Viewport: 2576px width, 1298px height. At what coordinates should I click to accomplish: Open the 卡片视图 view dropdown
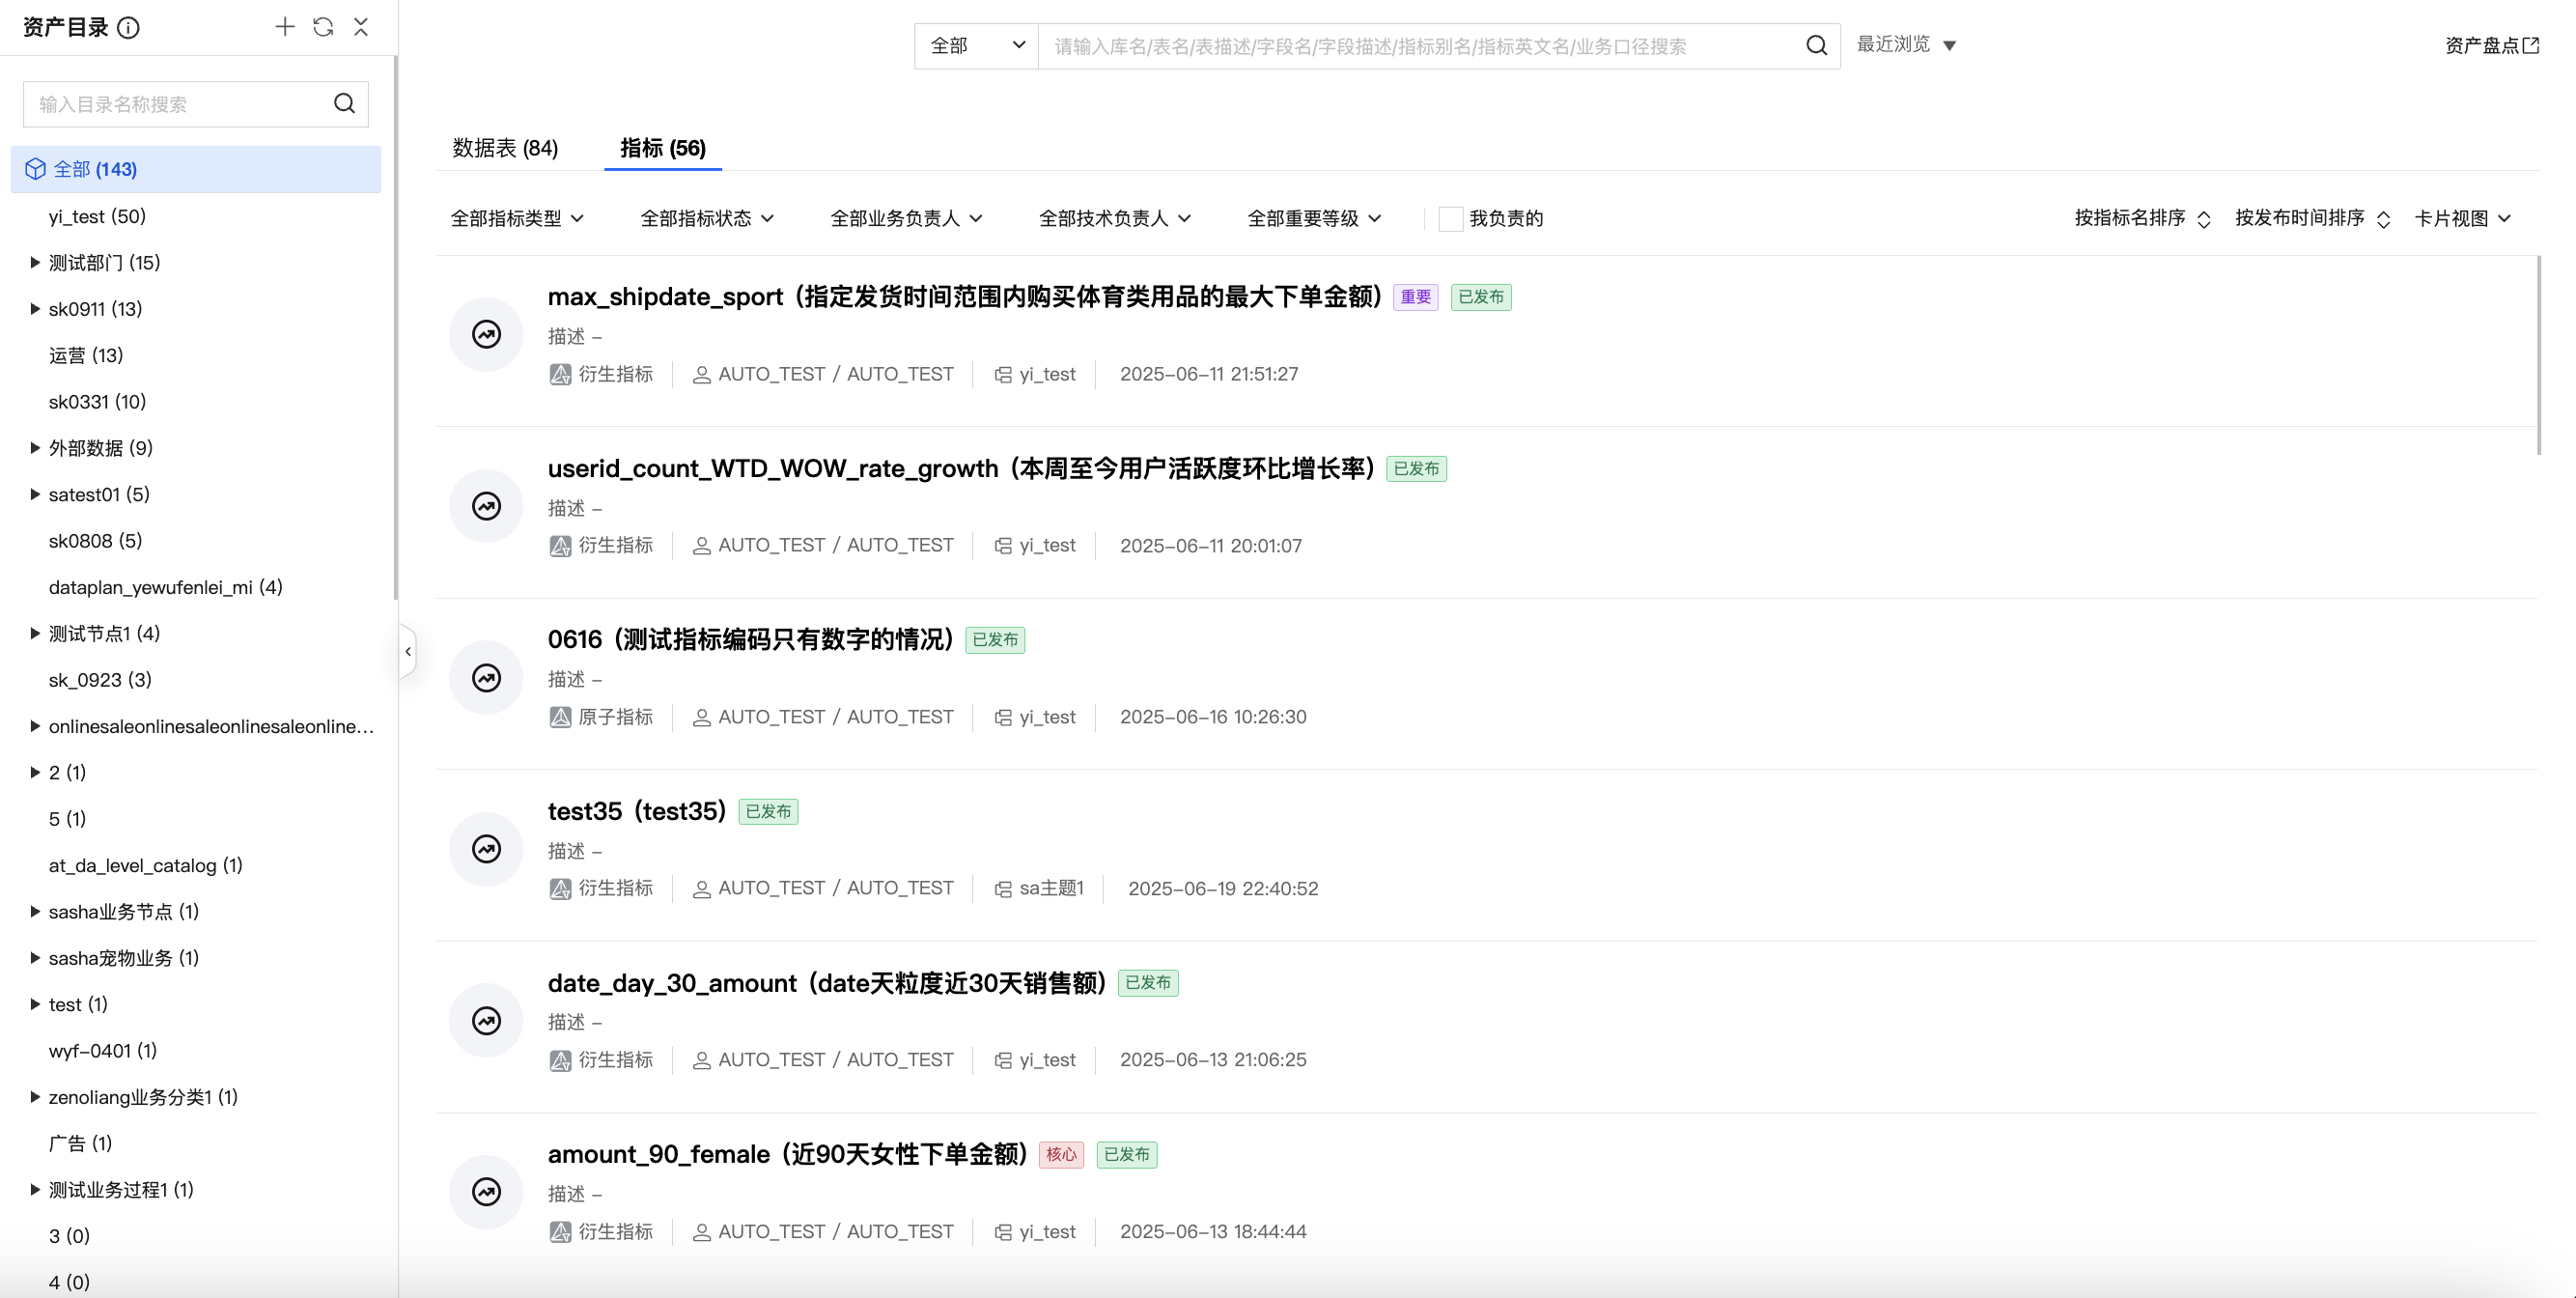point(2462,219)
